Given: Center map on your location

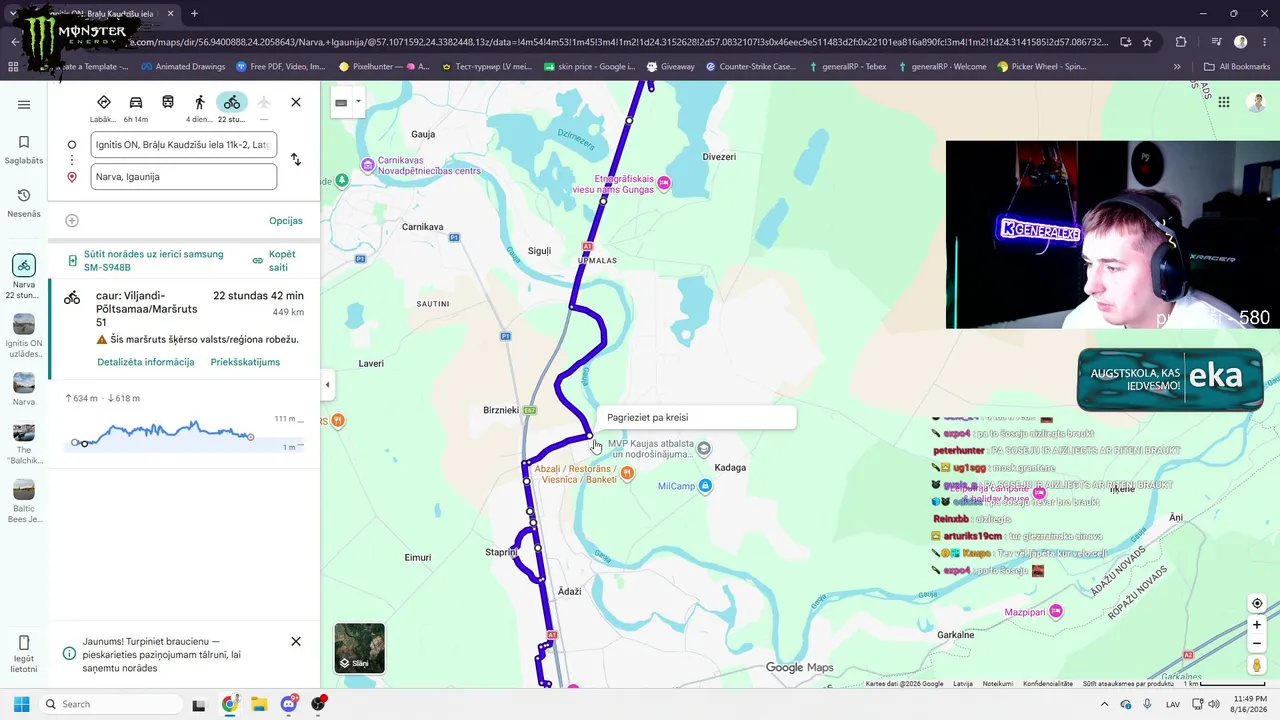Looking at the screenshot, I should coord(1257,603).
